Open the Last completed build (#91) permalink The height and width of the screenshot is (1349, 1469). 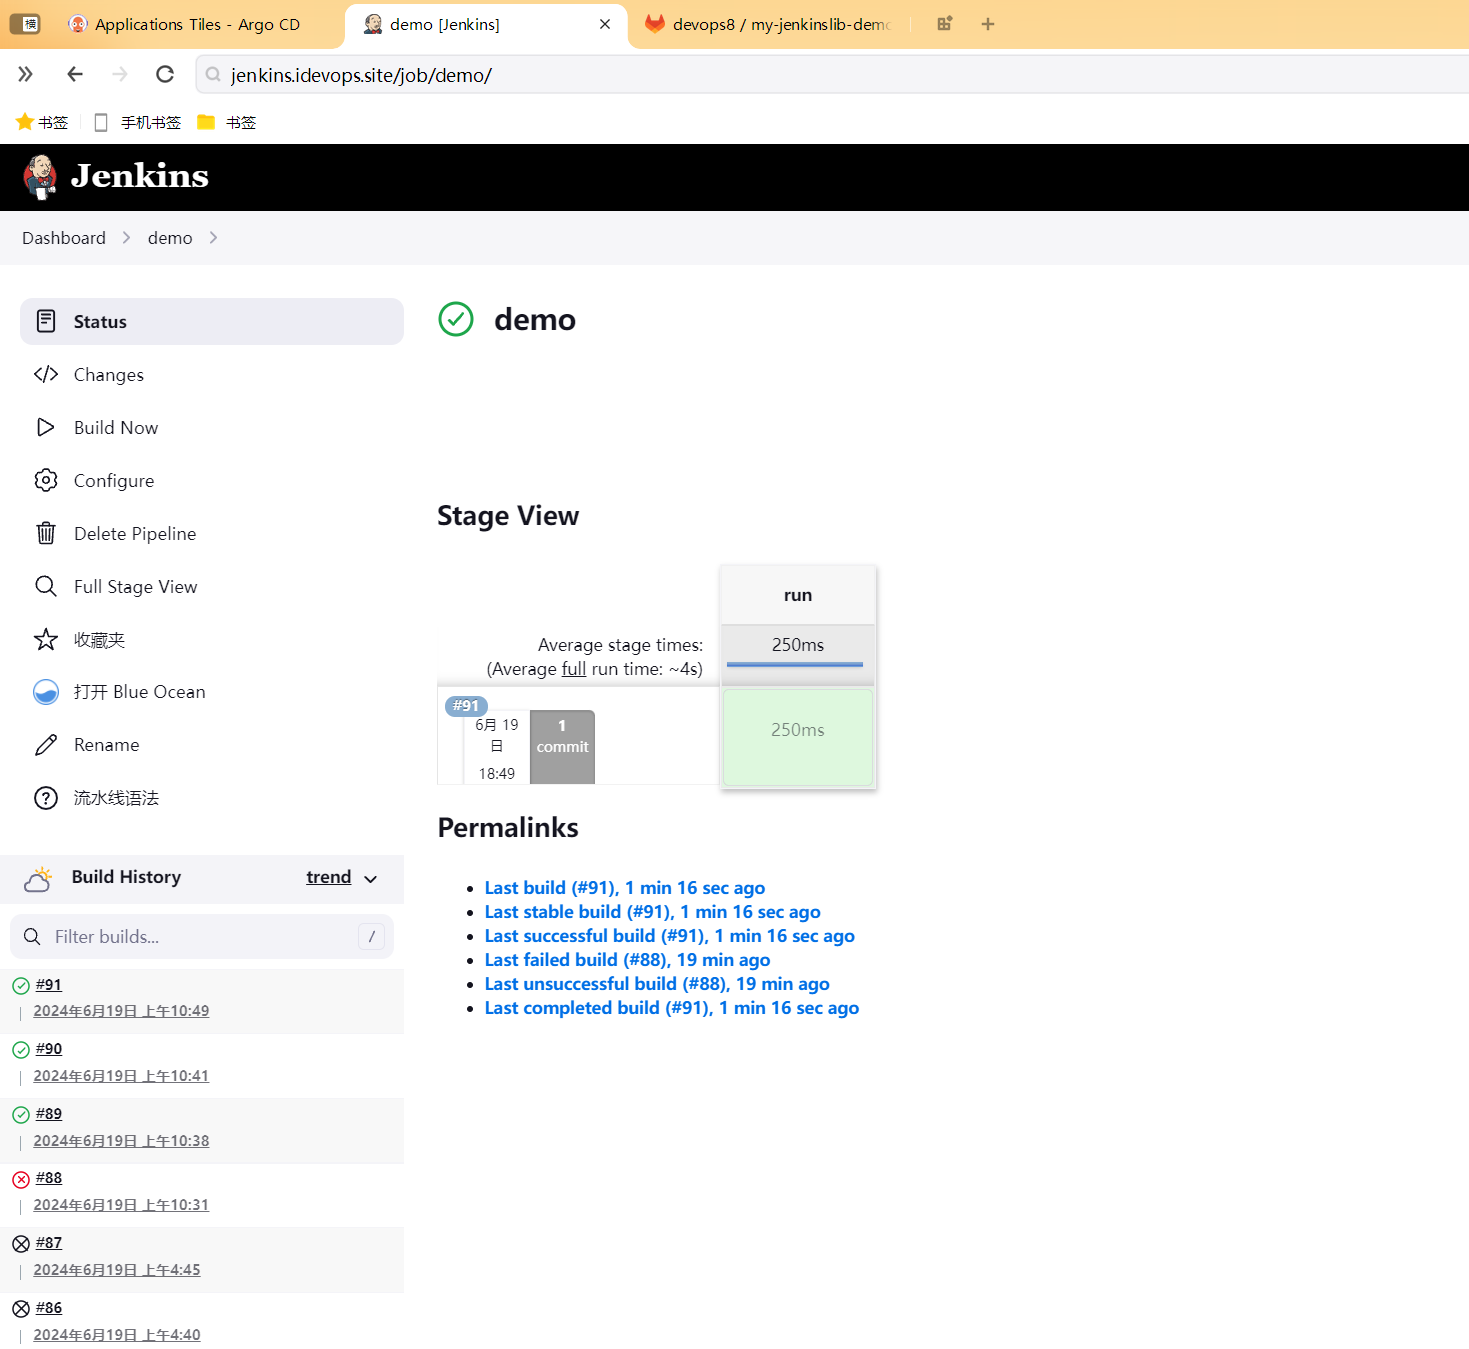pos(671,1008)
